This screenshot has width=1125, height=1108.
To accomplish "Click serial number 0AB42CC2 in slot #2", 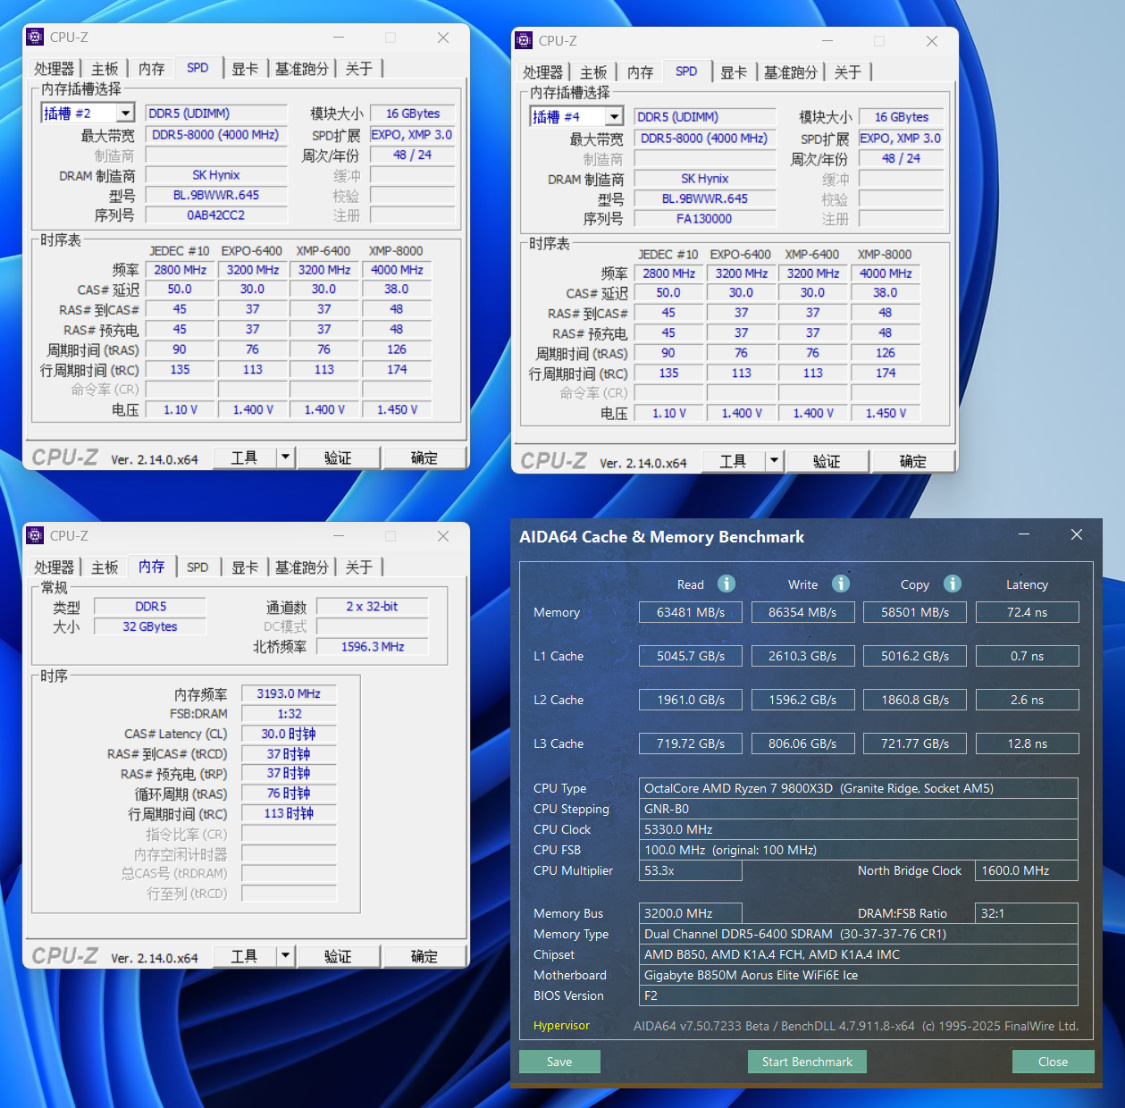I will [x=216, y=215].
